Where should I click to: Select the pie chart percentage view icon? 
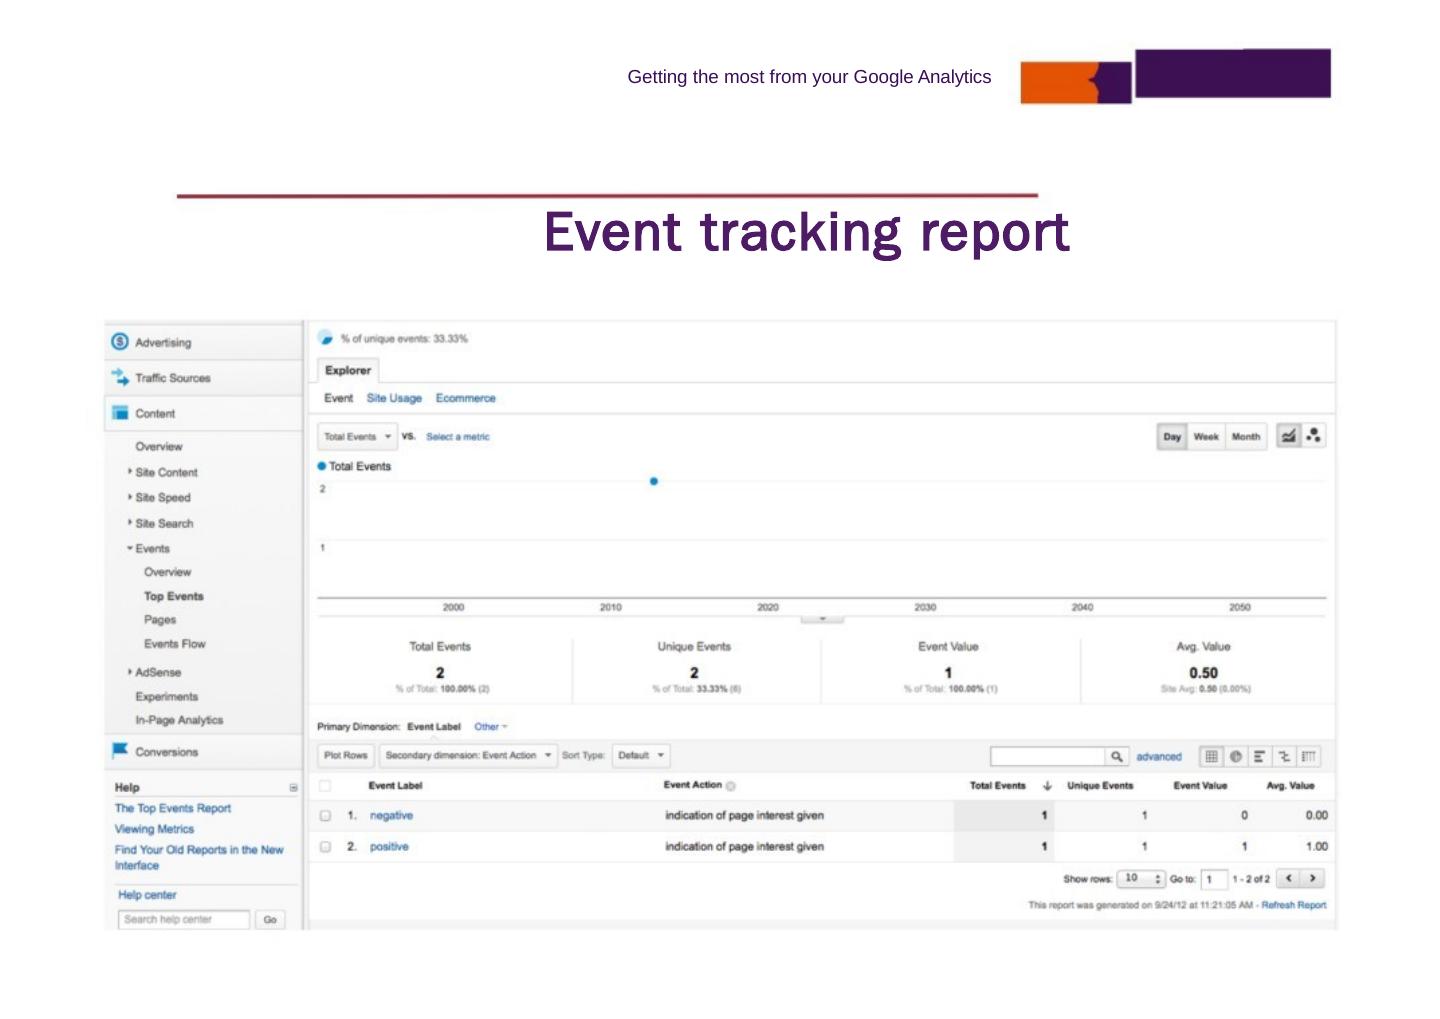tap(1235, 757)
